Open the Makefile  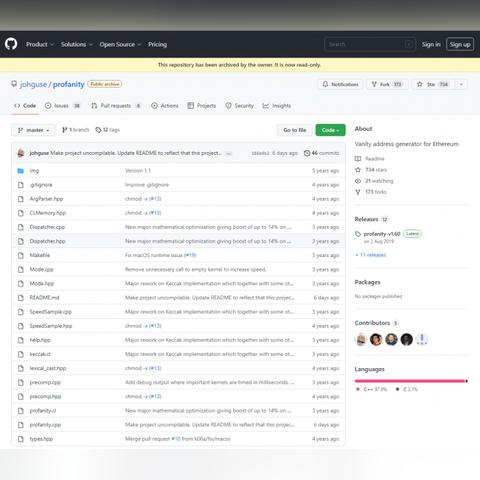pyautogui.click(x=40, y=255)
